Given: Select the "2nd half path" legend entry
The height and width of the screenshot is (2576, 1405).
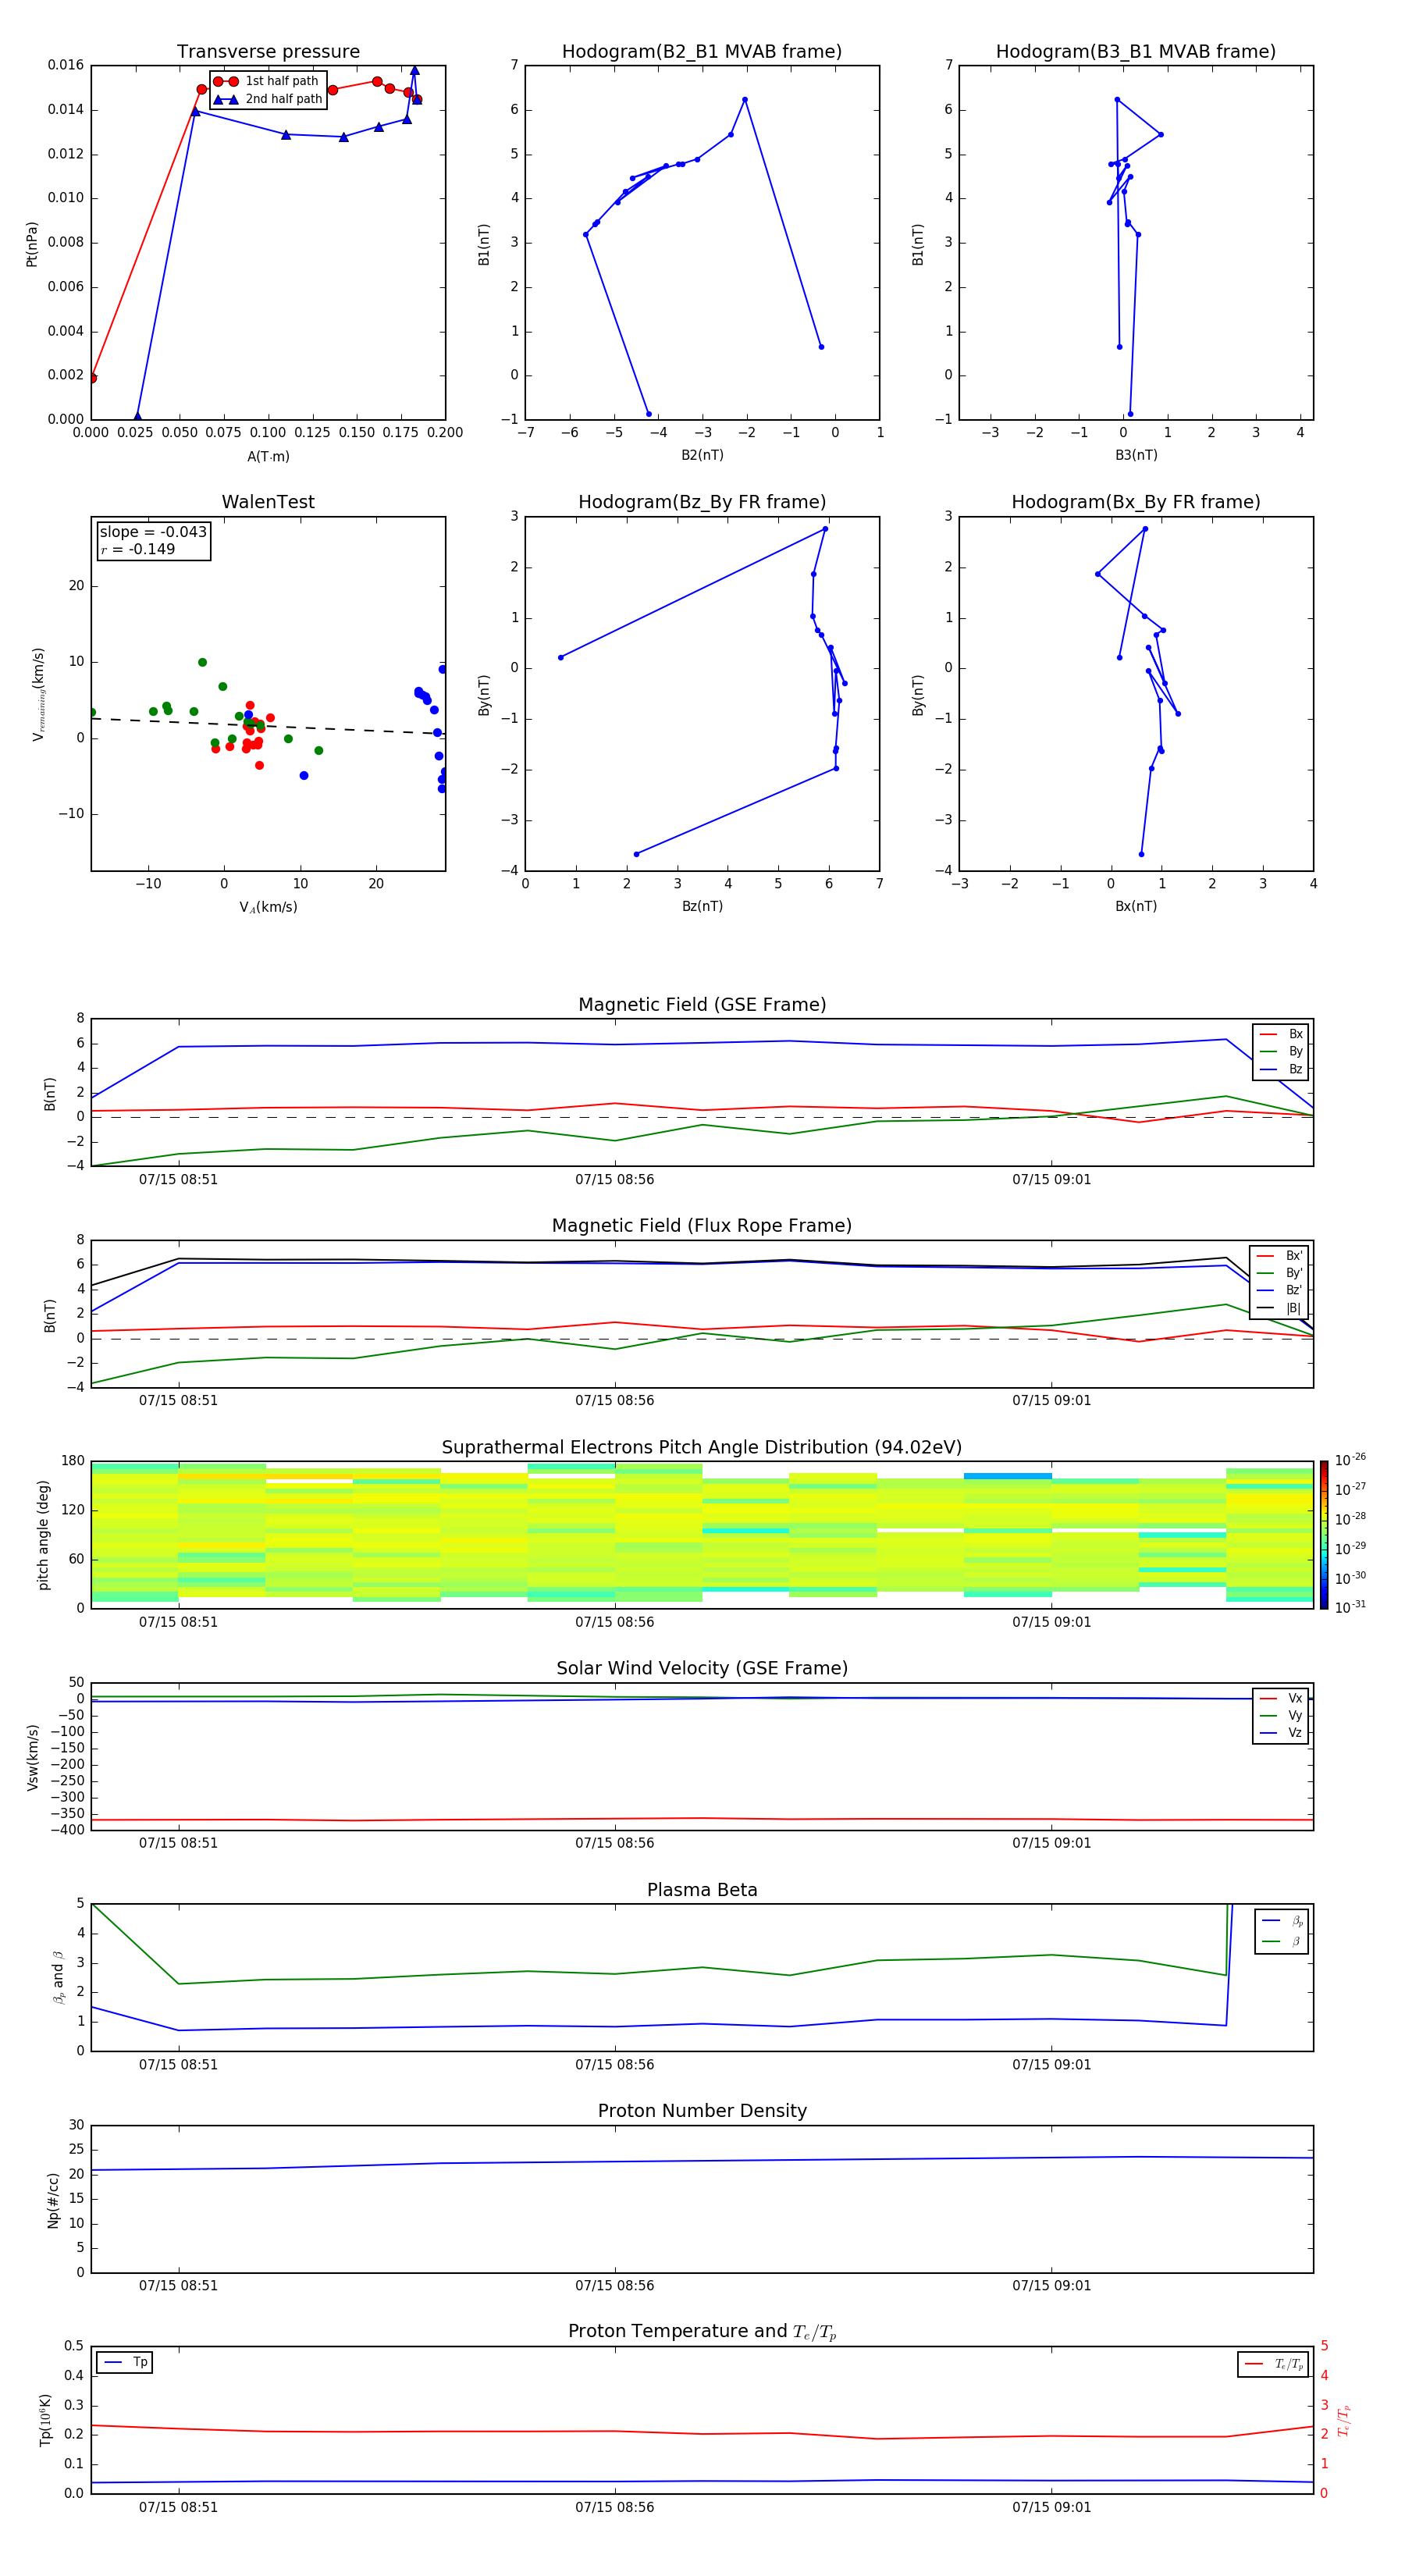Looking at the screenshot, I should click(267, 99).
